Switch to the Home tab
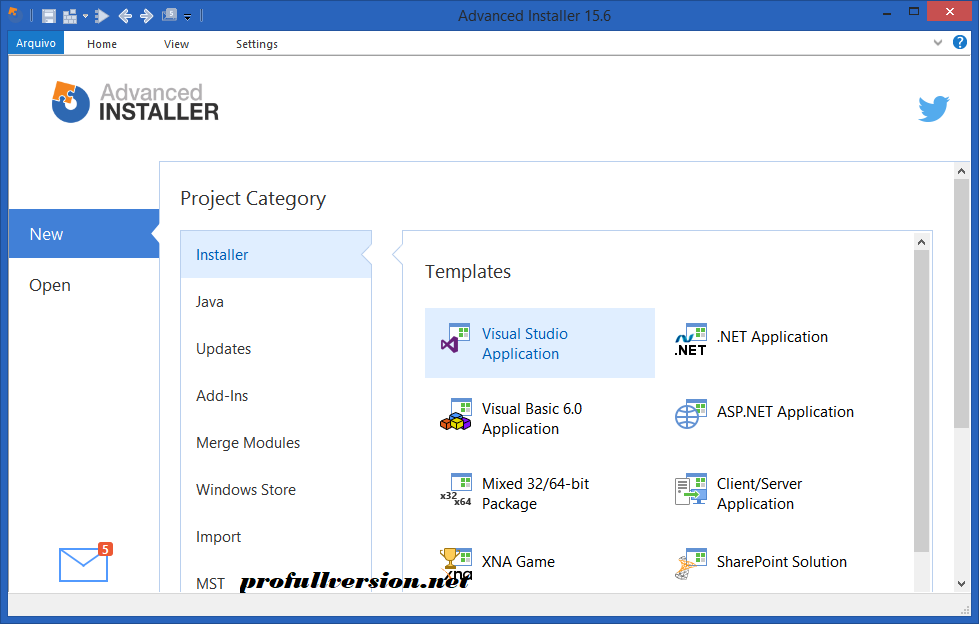Screen dimensions: 979x624 click(101, 43)
